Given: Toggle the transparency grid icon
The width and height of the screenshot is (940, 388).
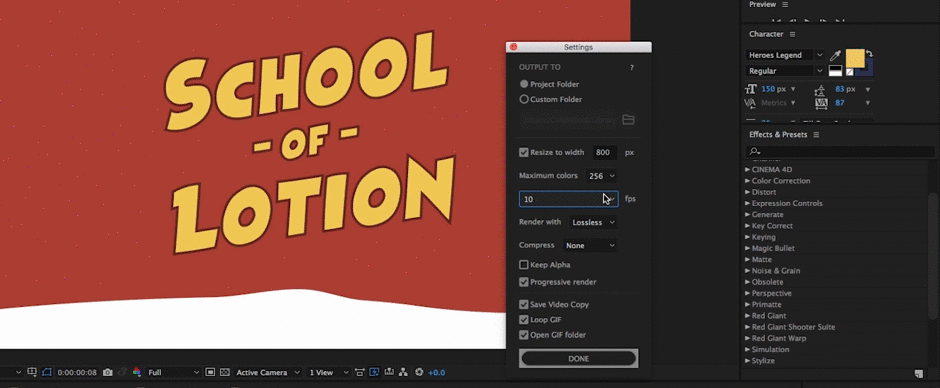Looking at the screenshot, I should pyautogui.click(x=225, y=372).
